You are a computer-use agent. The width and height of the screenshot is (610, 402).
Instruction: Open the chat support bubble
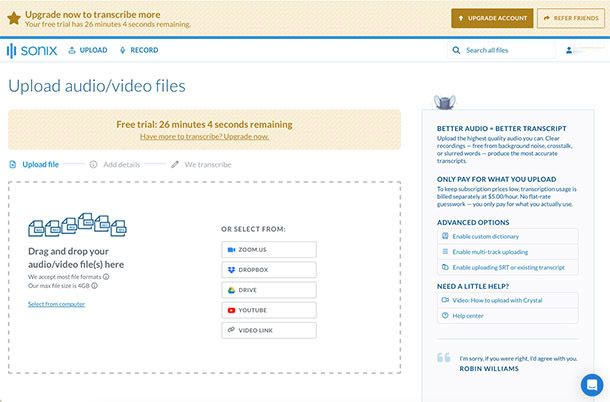point(592,385)
